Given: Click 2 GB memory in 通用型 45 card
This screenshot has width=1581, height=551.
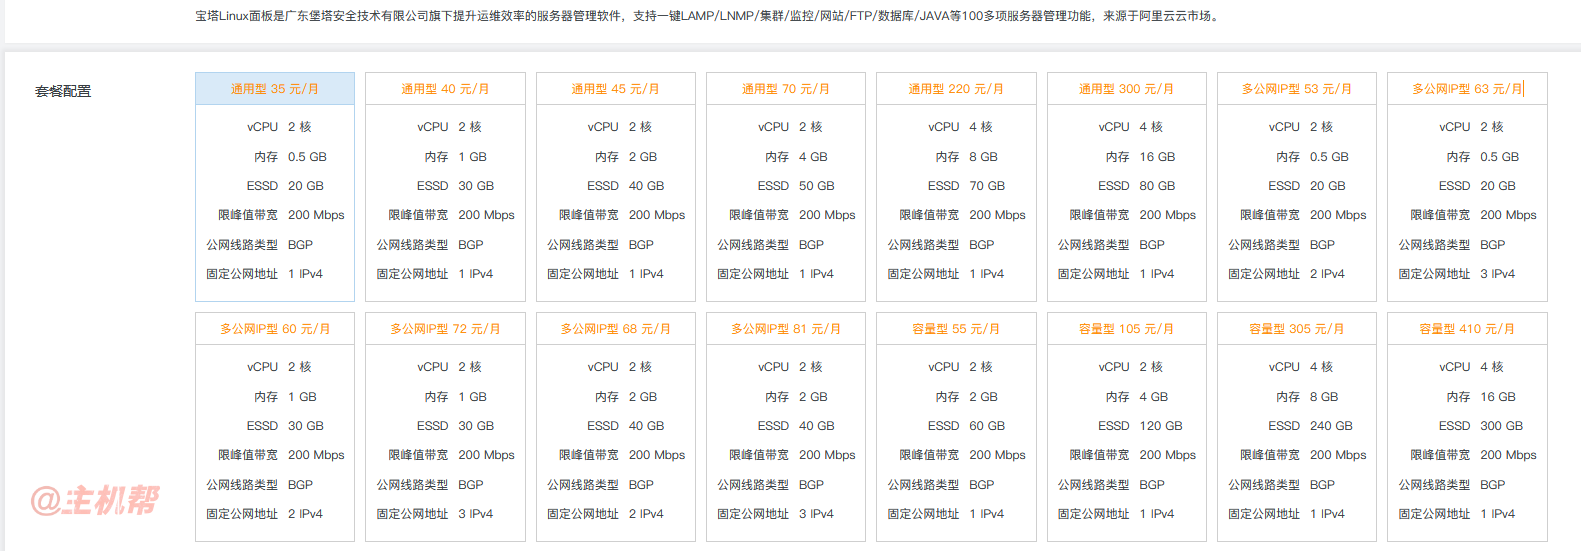Looking at the screenshot, I should click(643, 157).
